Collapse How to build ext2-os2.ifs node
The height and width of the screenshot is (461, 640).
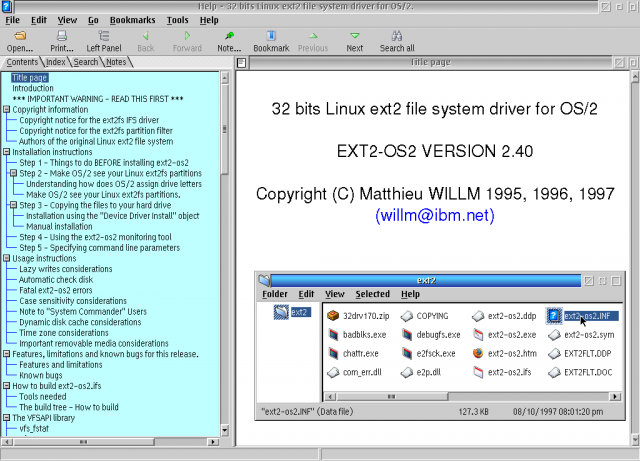[x=6, y=385]
